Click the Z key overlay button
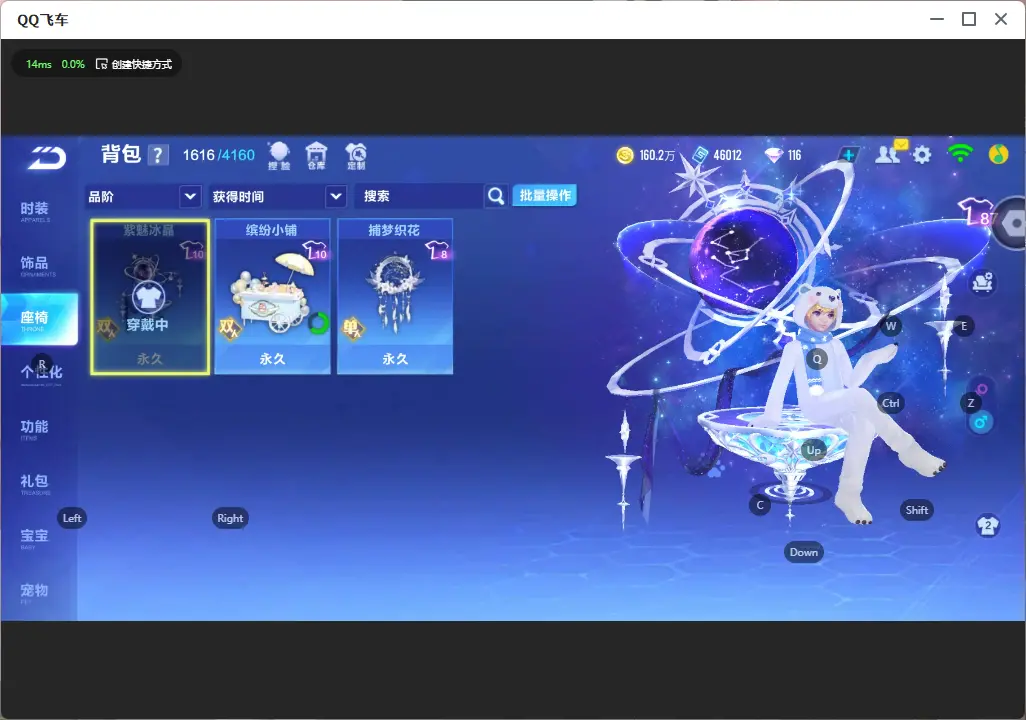The width and height of the screenshot is (1026, 720). tap(970, 403)
